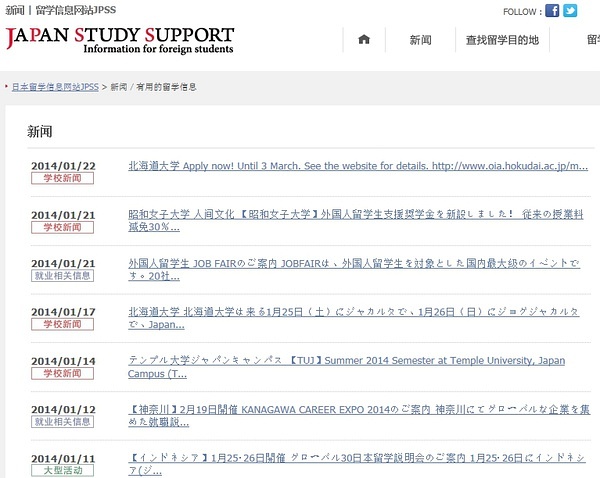
Task: Open the Twitter follow icon
Action: coord(570,11)
